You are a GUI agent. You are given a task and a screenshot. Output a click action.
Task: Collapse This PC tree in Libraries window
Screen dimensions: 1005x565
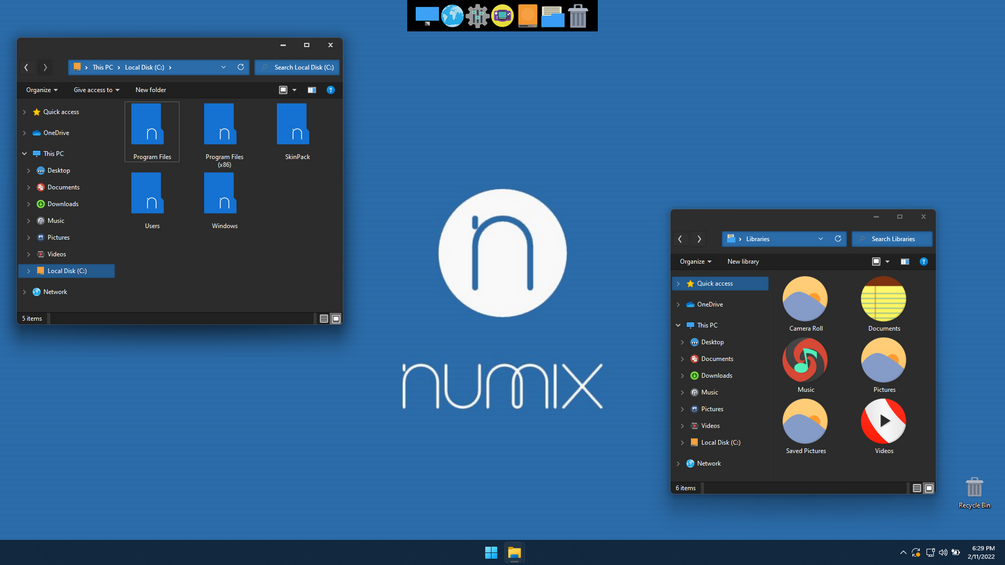[x=678, y=325]
